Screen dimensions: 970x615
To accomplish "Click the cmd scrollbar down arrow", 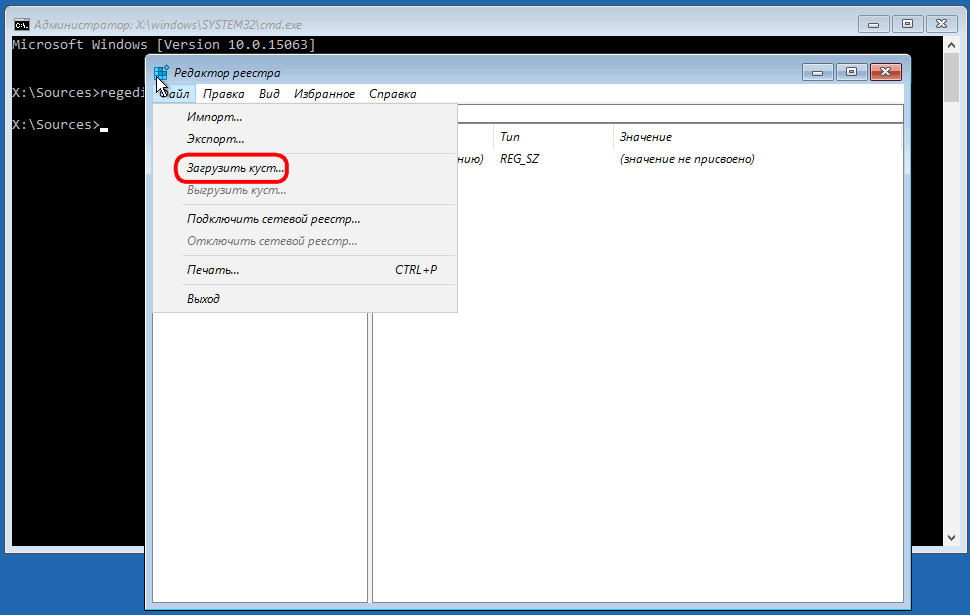I will coord(951,538).
